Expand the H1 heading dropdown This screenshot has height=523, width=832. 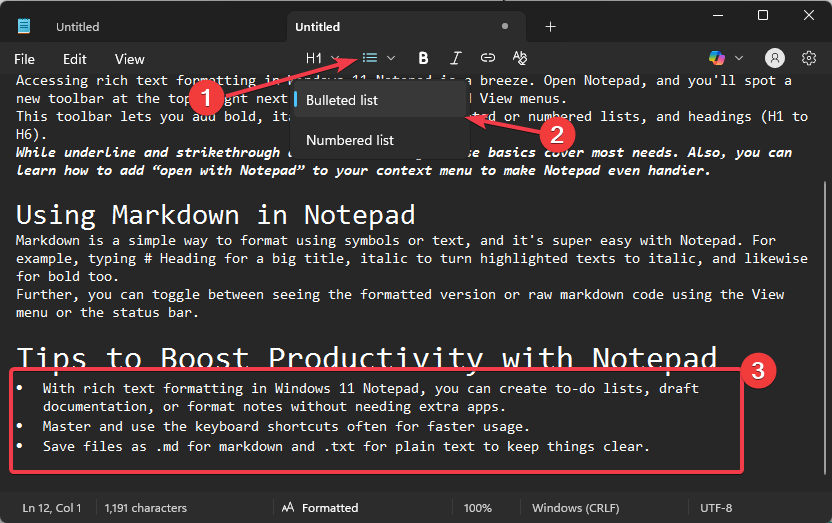pyautogui.click(x=322, y=58)
